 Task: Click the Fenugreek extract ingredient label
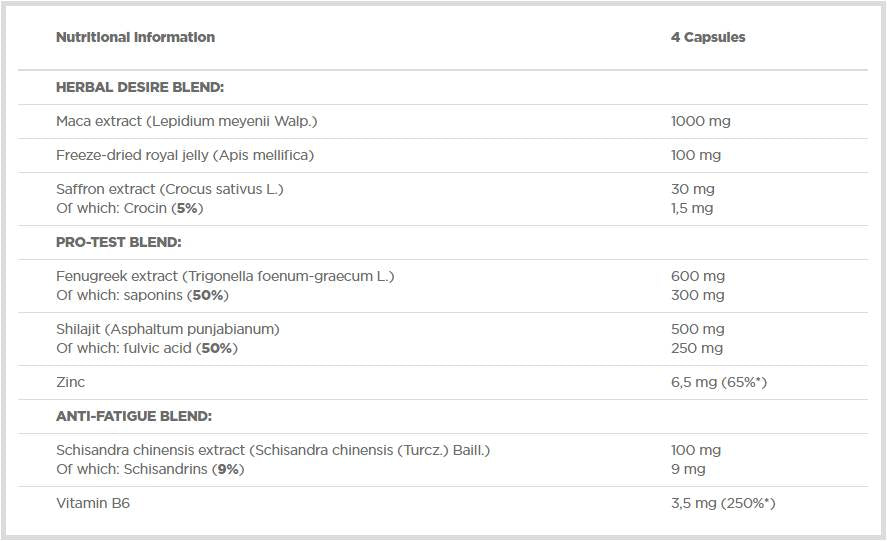[225, 276]
